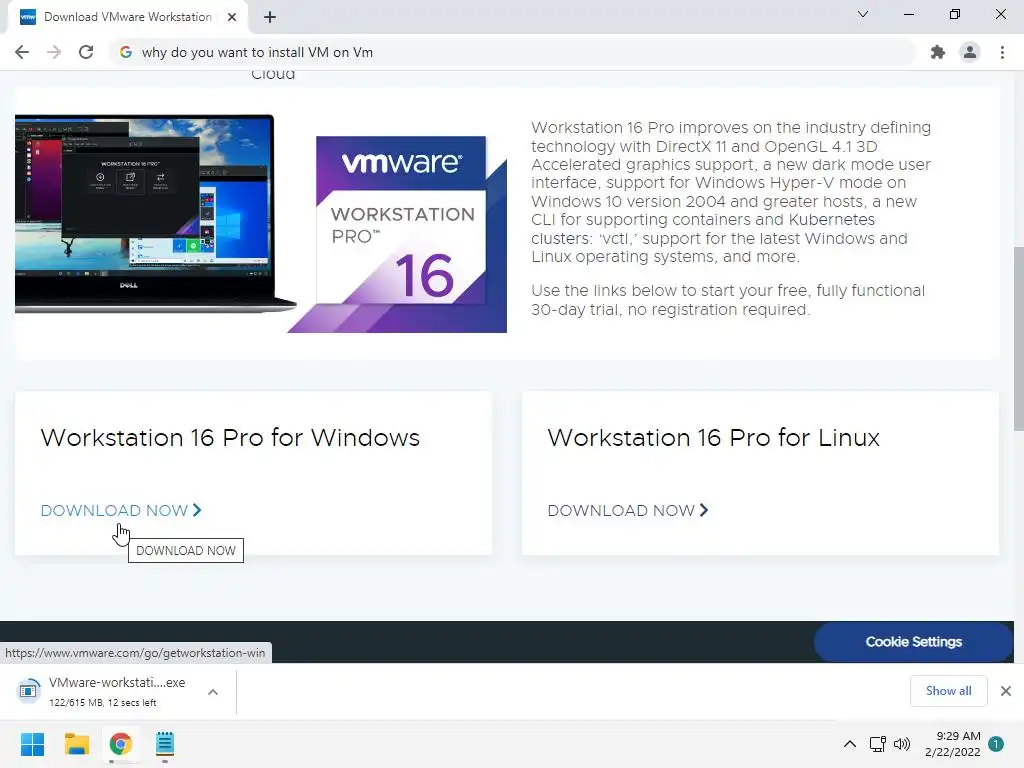This screenshot has height=768, width=1024.
Task: Open the clock and date flyout
Action: 952,744
